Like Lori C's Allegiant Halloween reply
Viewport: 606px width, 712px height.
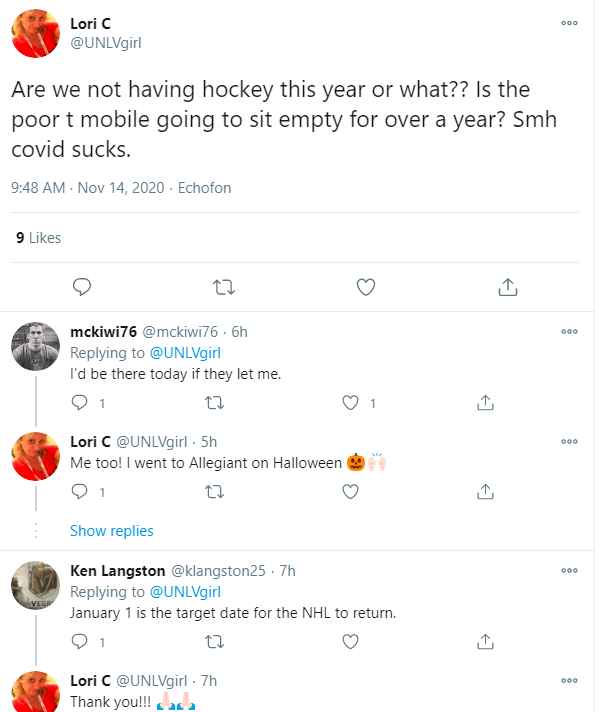pyautogui.click(x=351, y=492)
